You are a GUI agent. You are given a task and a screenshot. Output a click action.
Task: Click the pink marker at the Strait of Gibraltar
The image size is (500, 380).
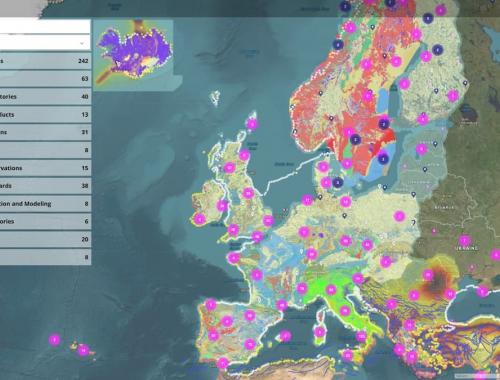[x=223, y=363]
